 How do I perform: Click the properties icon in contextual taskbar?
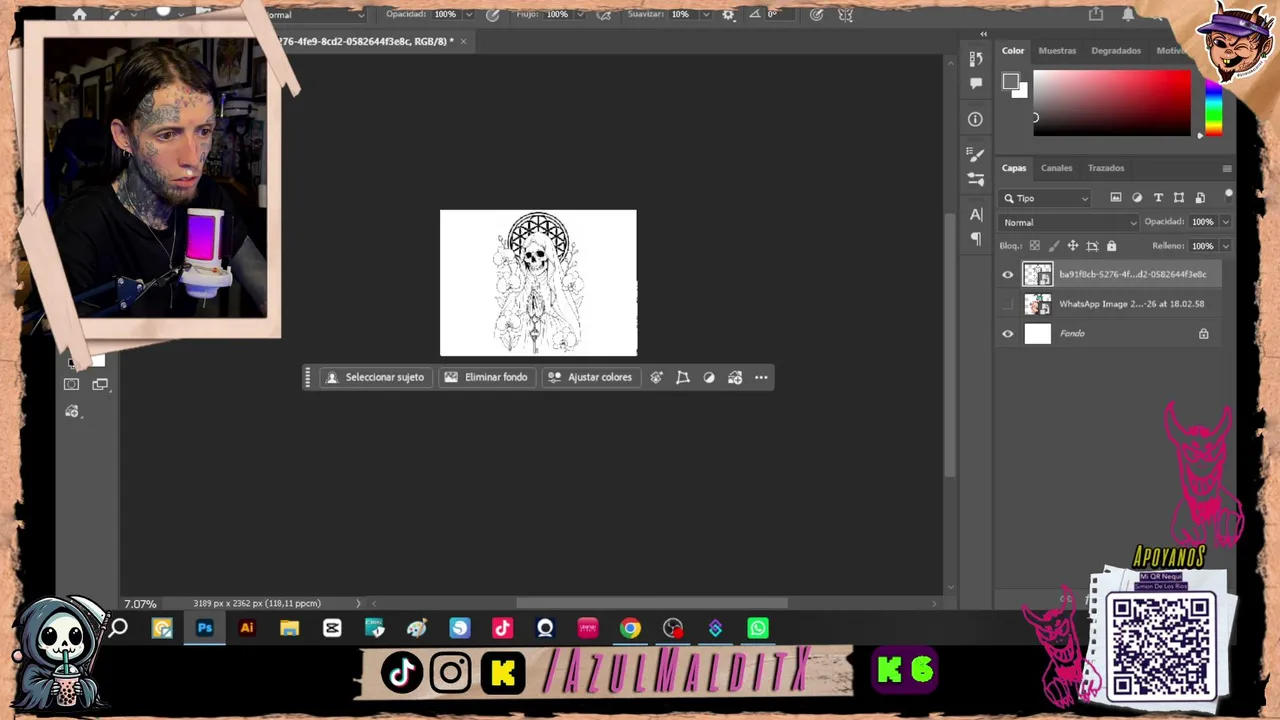pos(735,378)
